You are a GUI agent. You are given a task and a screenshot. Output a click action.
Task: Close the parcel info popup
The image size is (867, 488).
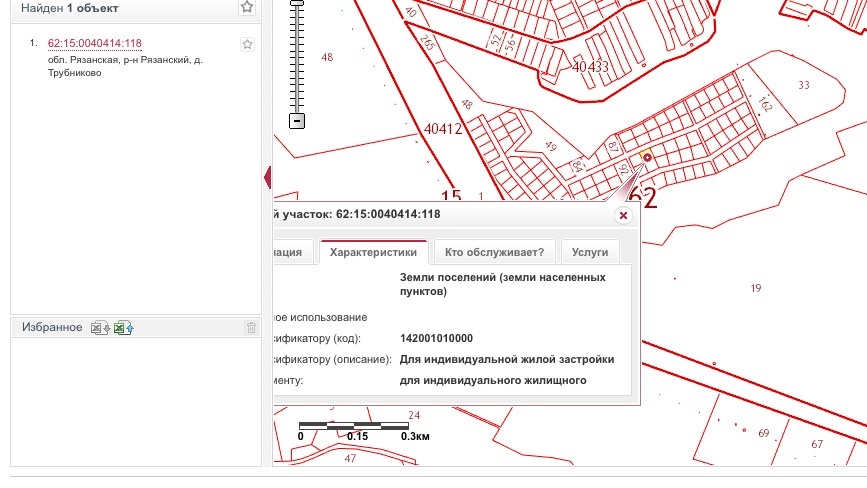pos(623,215)
